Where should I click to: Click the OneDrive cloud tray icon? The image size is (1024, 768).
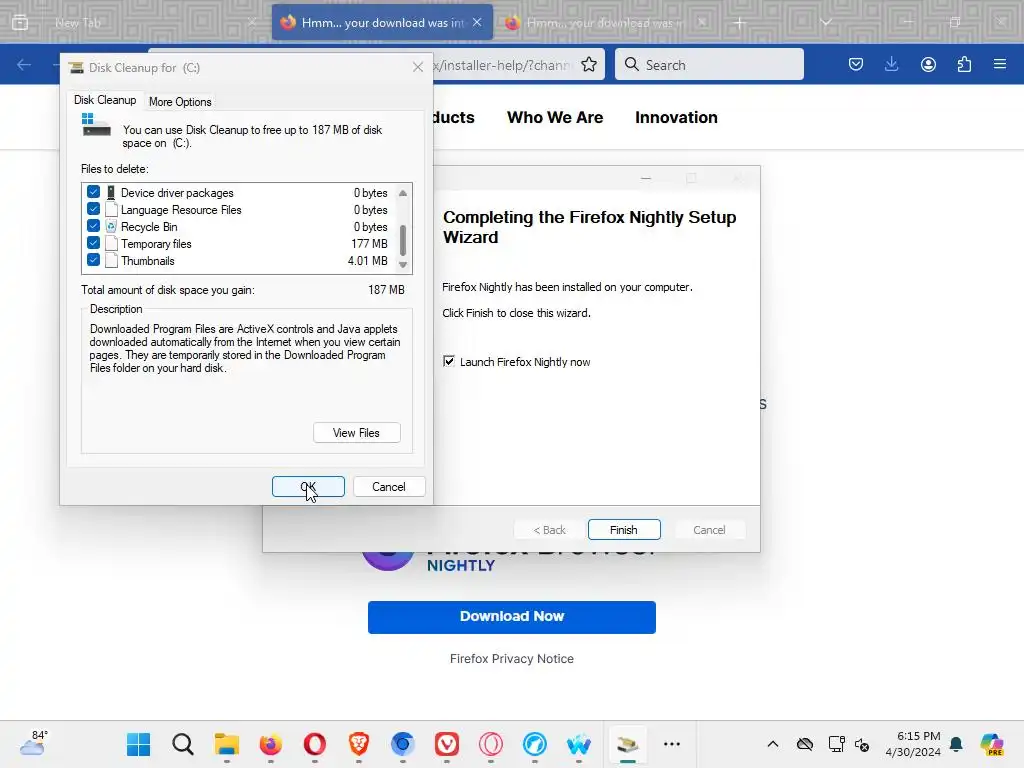click(x=805, y=744)
